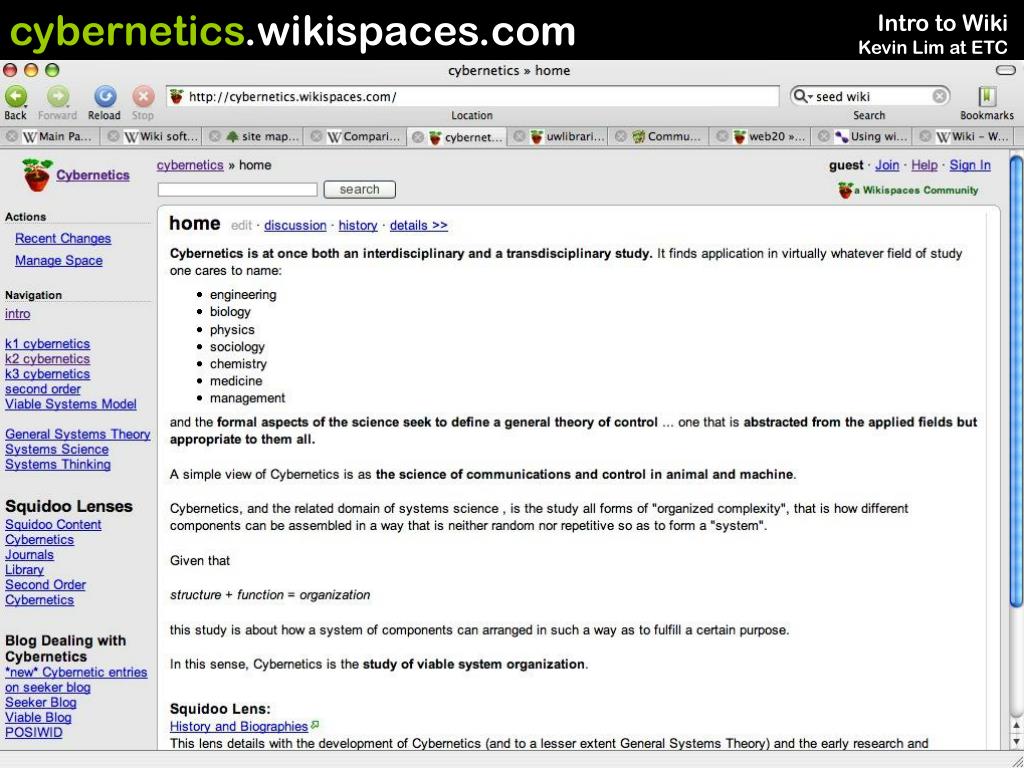This screenshot has width=1024, height=768.
Task: Click the Sign In link
Action: pos(970,165)
